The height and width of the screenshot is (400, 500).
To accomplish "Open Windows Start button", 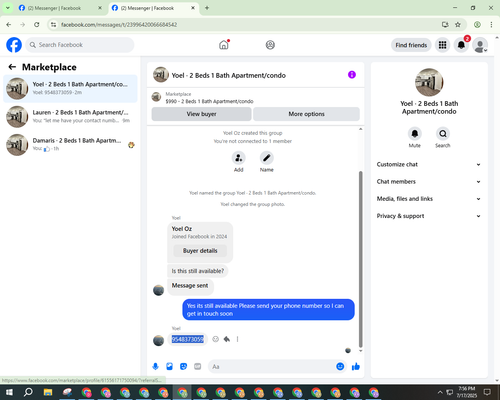I will [9, 392].
